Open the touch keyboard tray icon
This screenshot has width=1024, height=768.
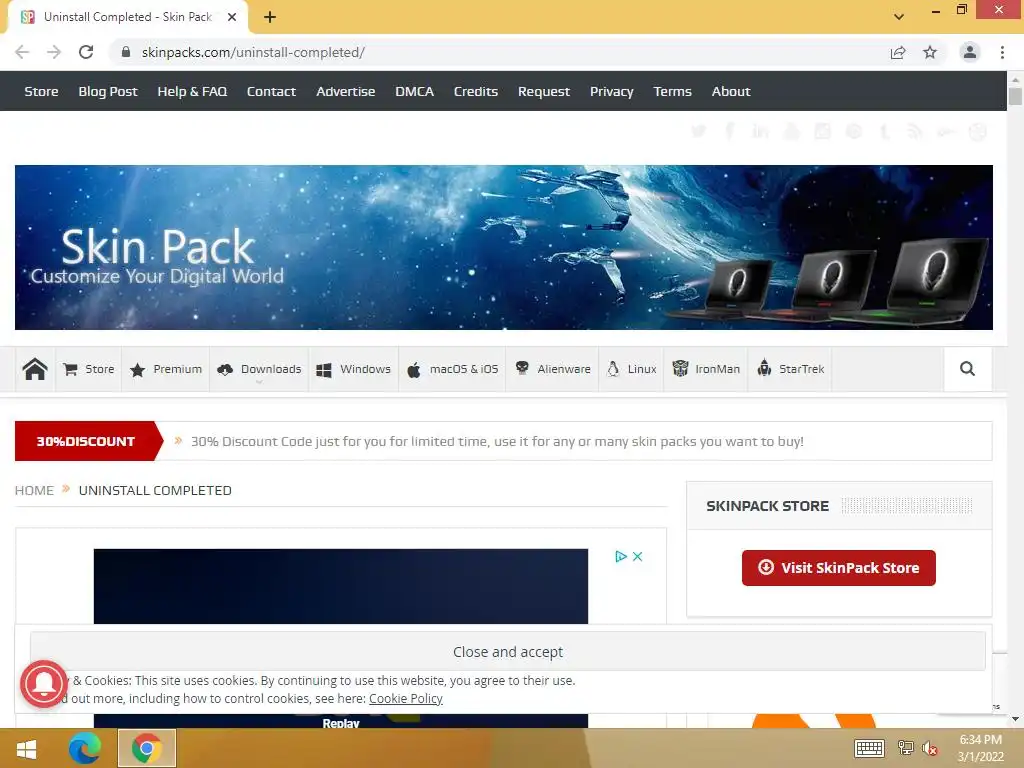click(869, 748)
